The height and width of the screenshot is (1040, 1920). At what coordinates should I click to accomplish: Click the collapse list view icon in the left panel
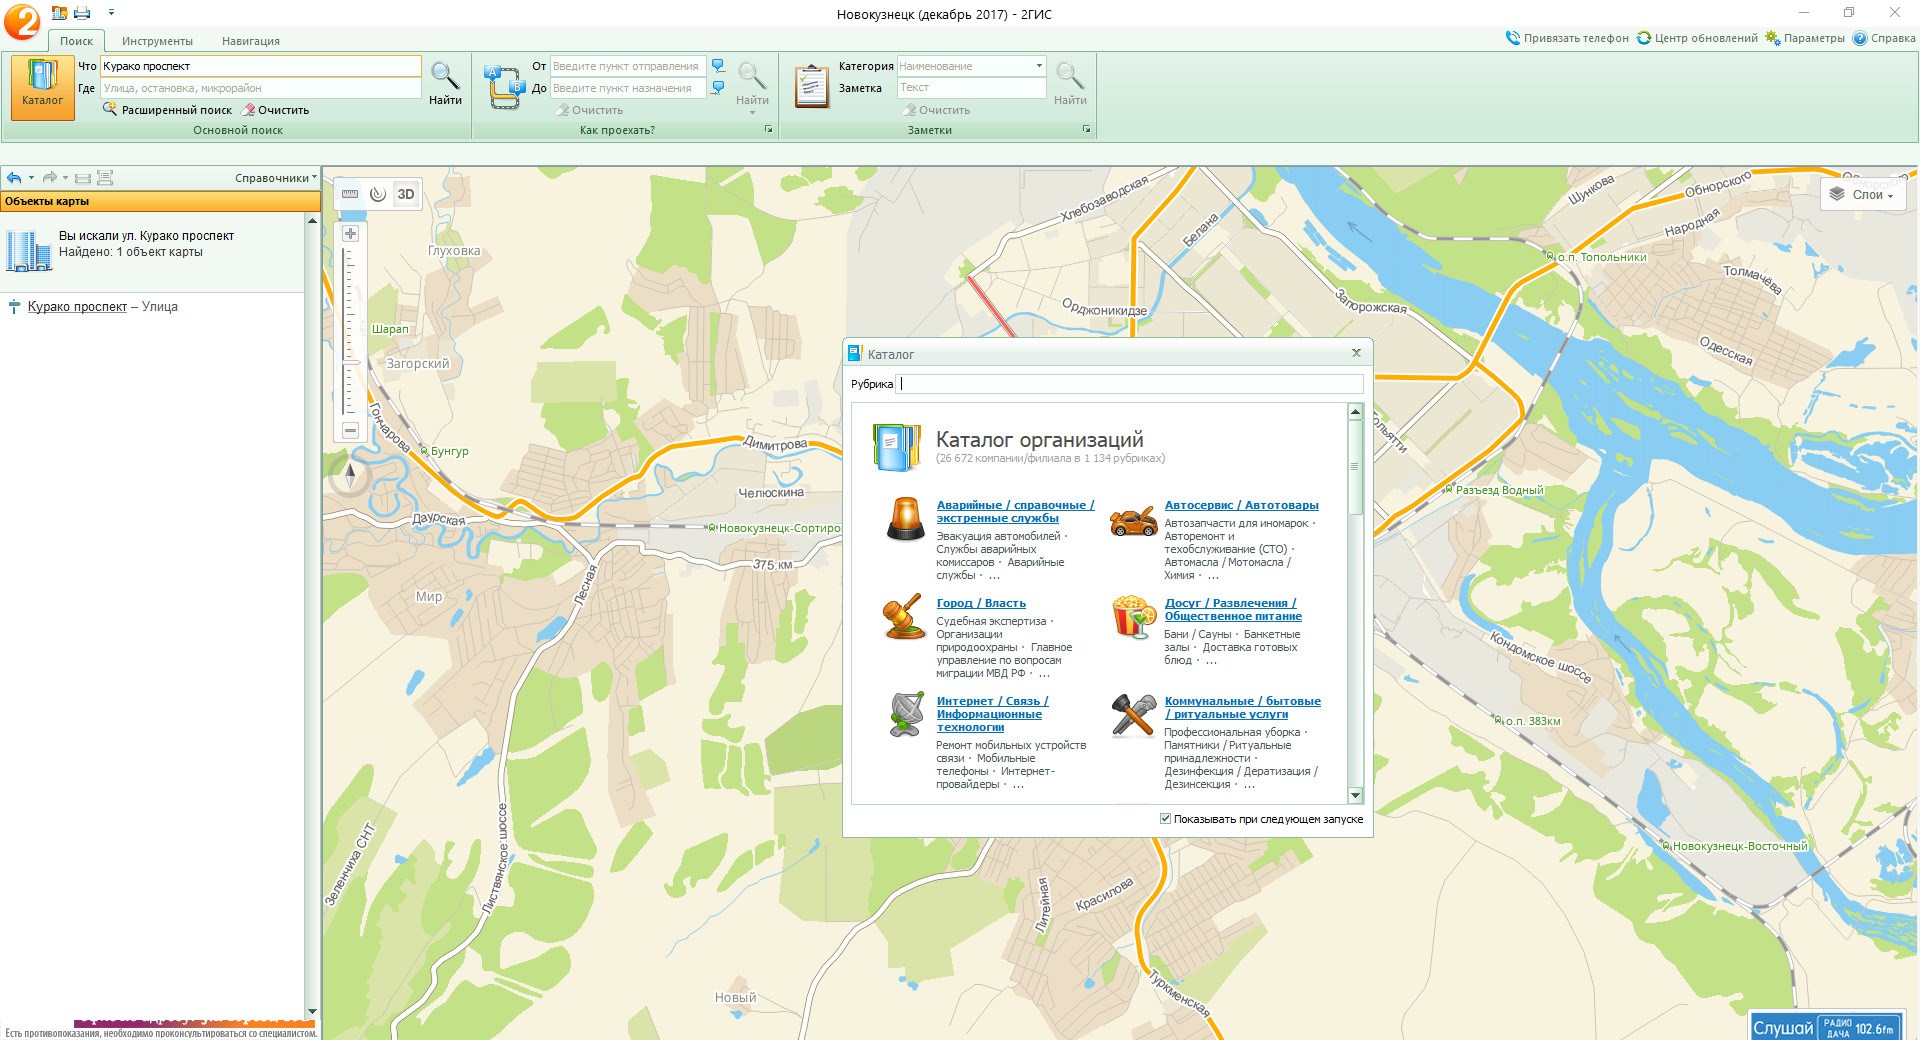[x=83, y=178]
